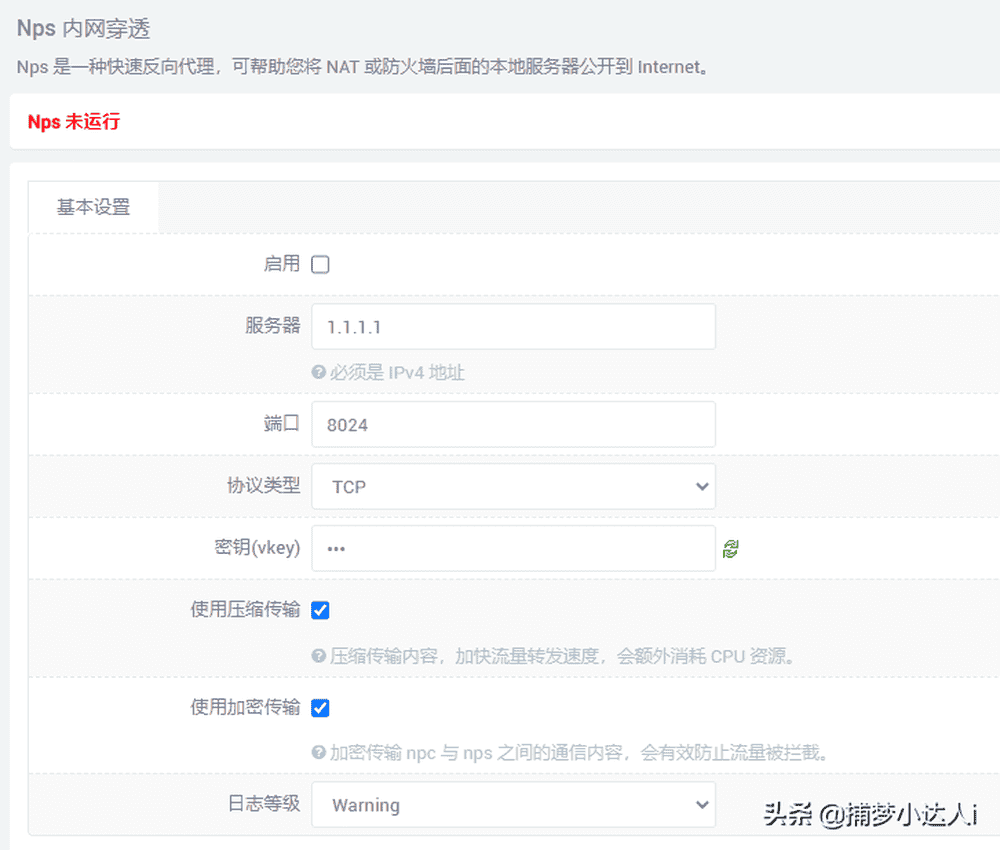Open the 日志等级 dropdown showing Warning
The width and height of the screenshot is (1000, 850).
point(513,805)
